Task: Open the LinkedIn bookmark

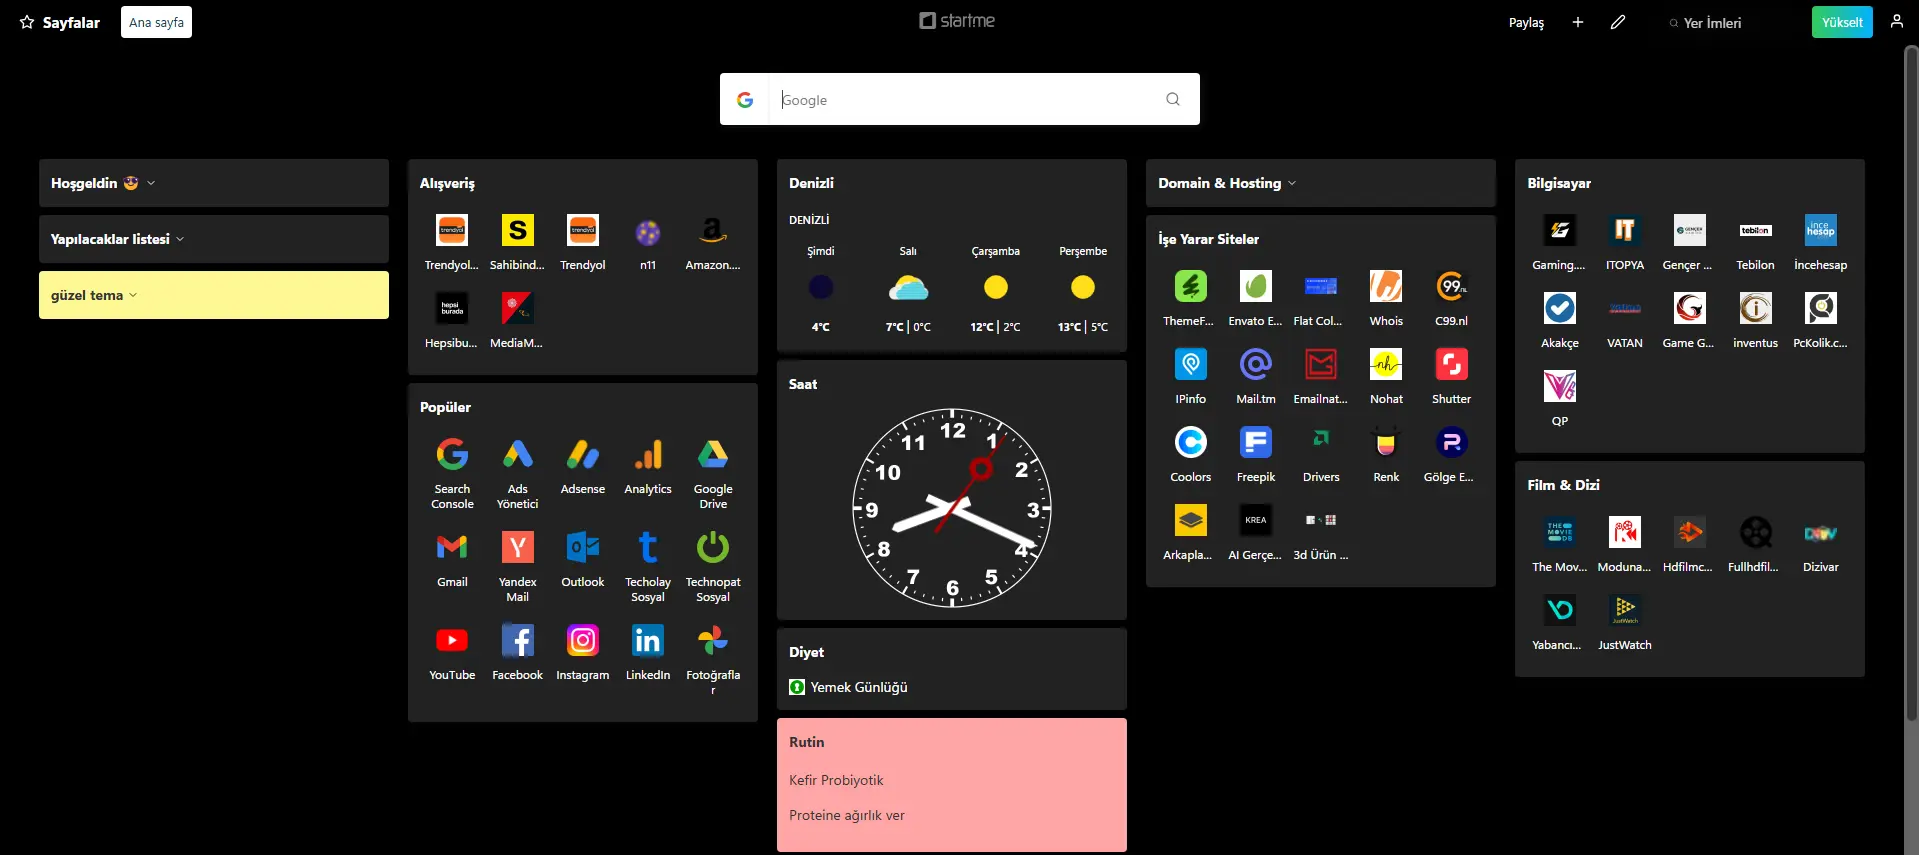Action: tap(648, 641)
